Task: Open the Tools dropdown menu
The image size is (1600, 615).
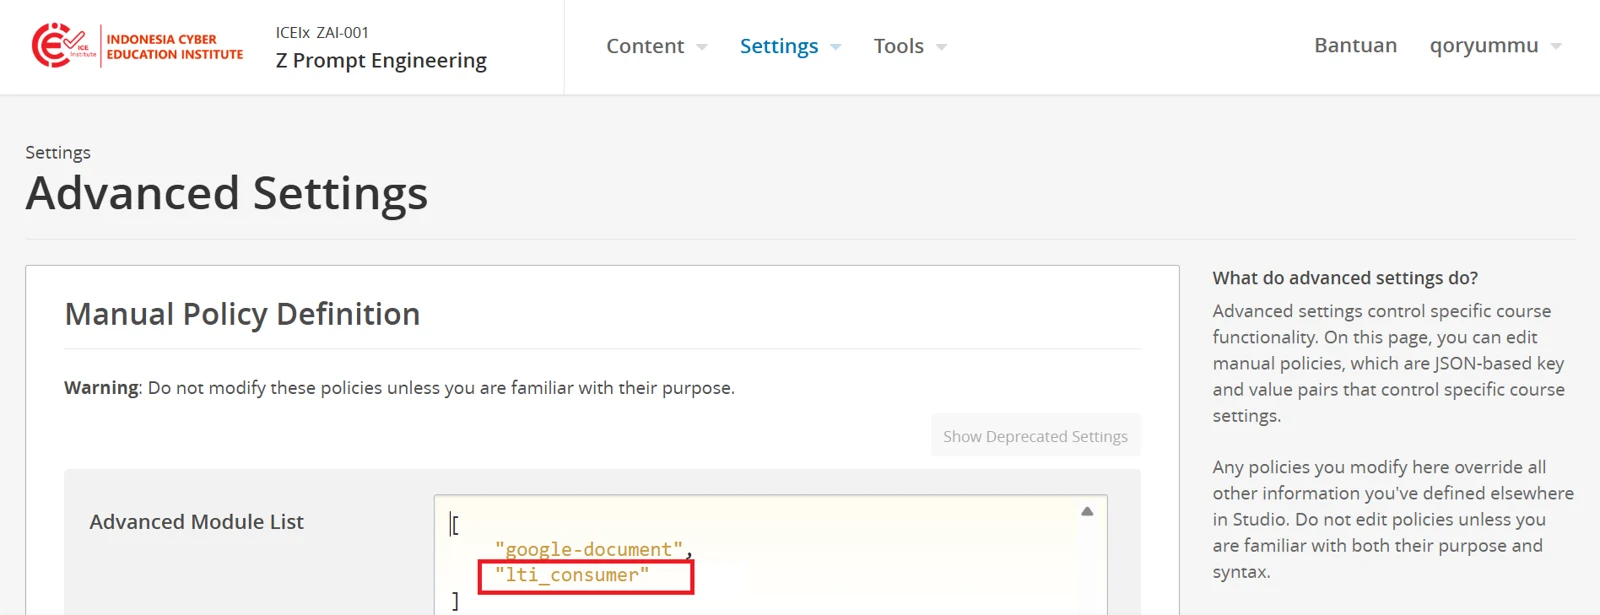Action: point(910,46)
